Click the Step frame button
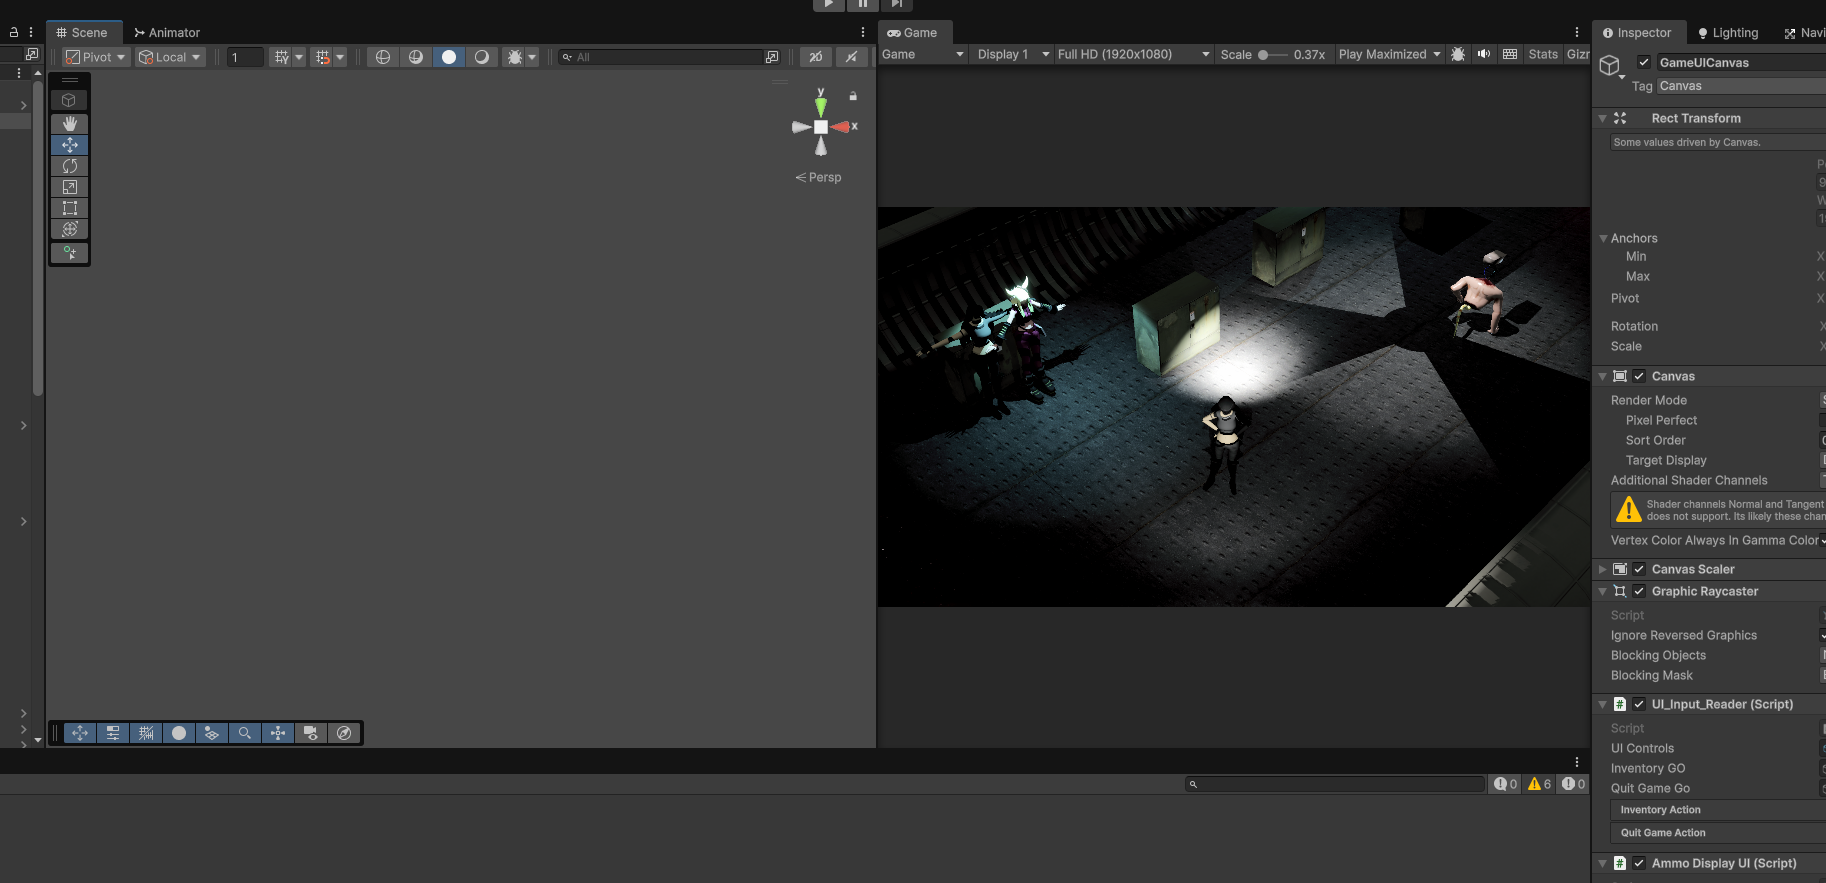 (896, 4)
